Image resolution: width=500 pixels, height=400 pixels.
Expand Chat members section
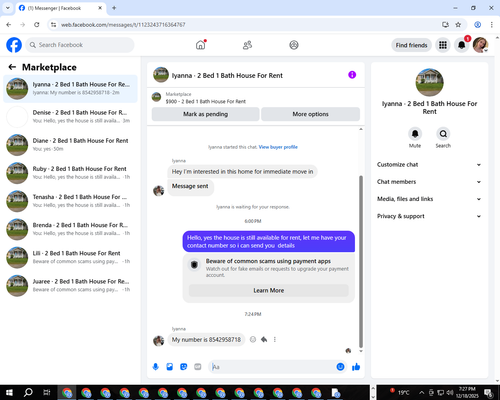[429, 182]
